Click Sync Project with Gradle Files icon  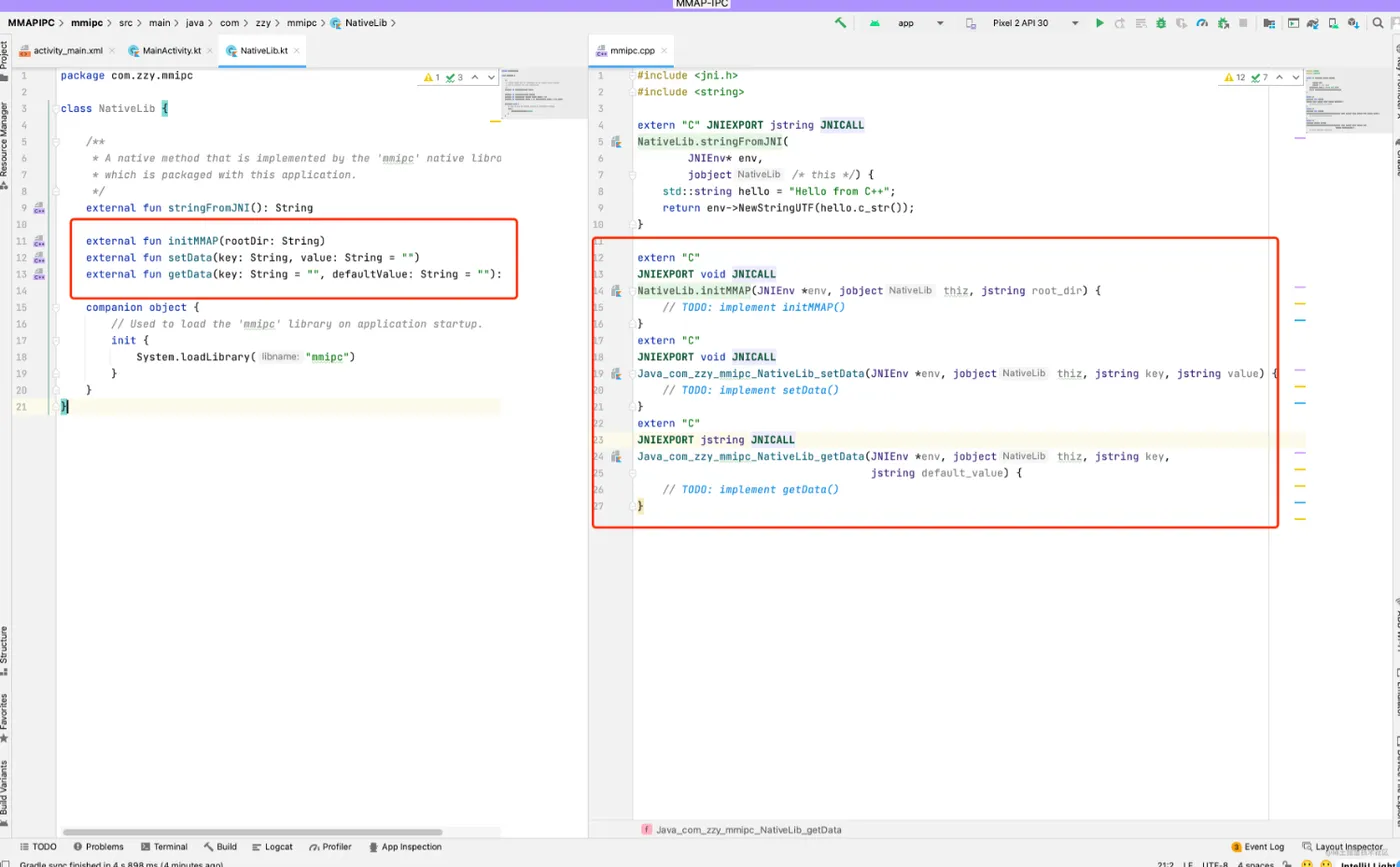(1314, 23)
